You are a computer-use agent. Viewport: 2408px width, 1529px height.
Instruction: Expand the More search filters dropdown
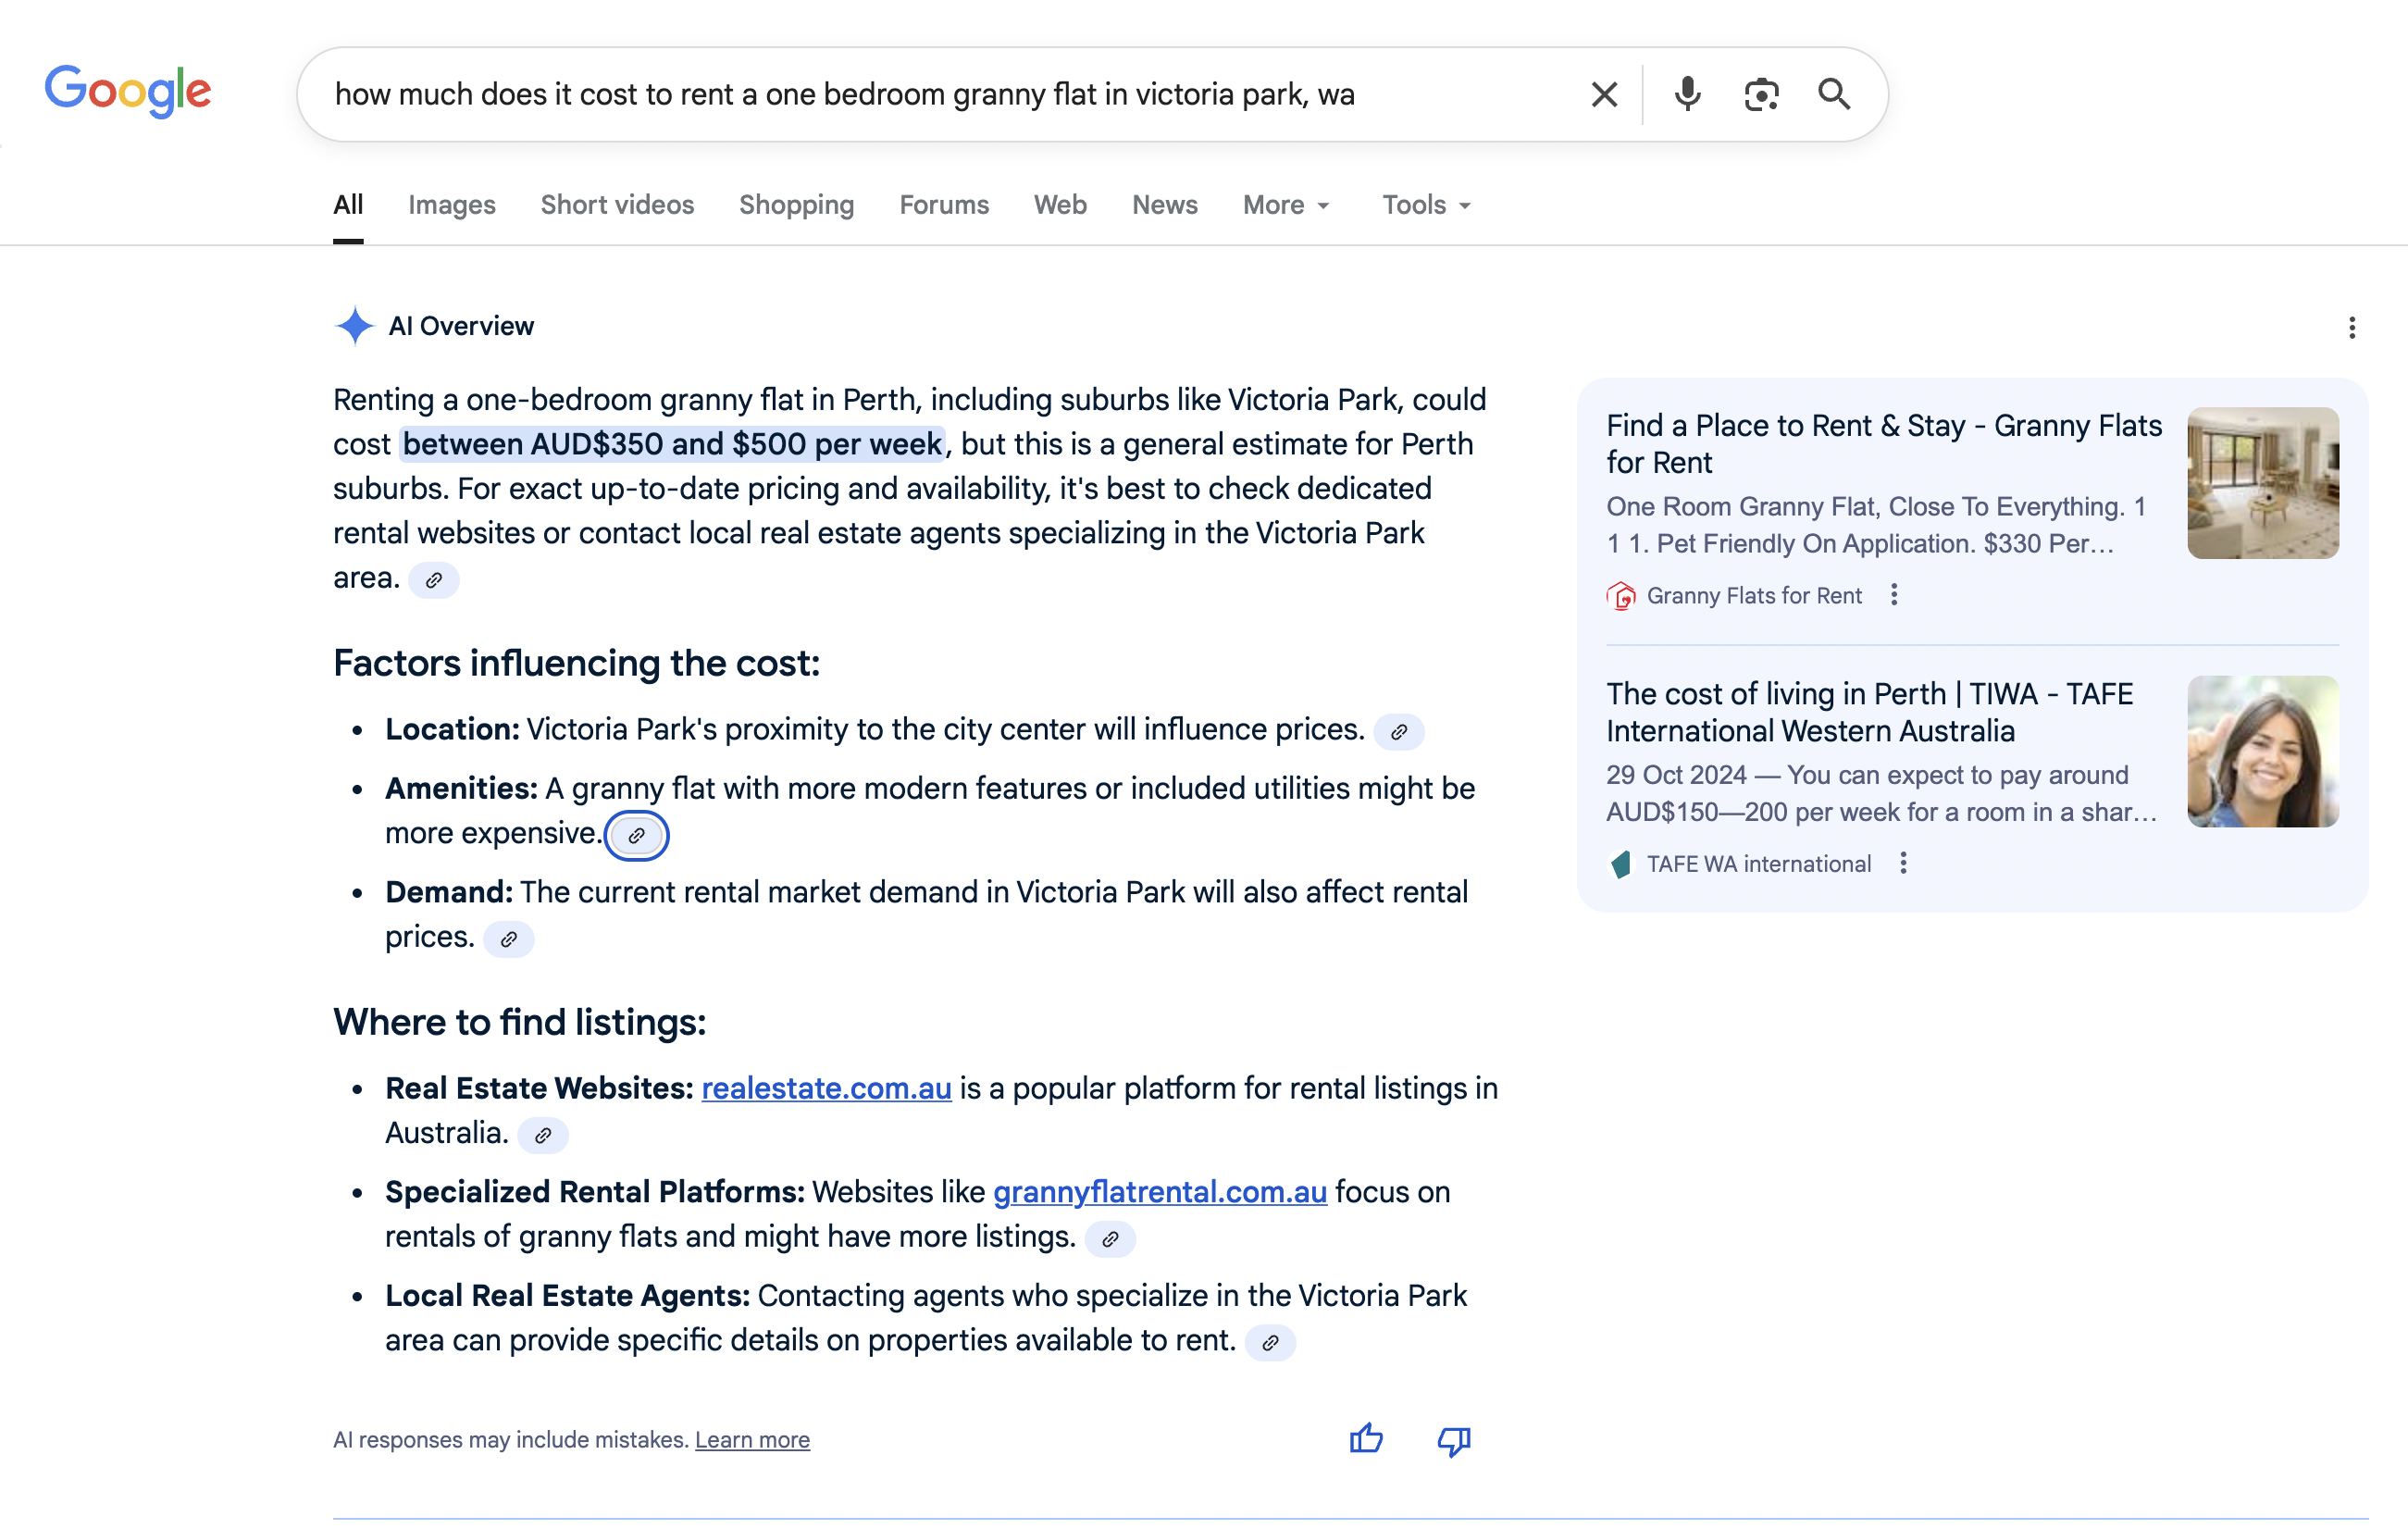tap(1286, 205)
